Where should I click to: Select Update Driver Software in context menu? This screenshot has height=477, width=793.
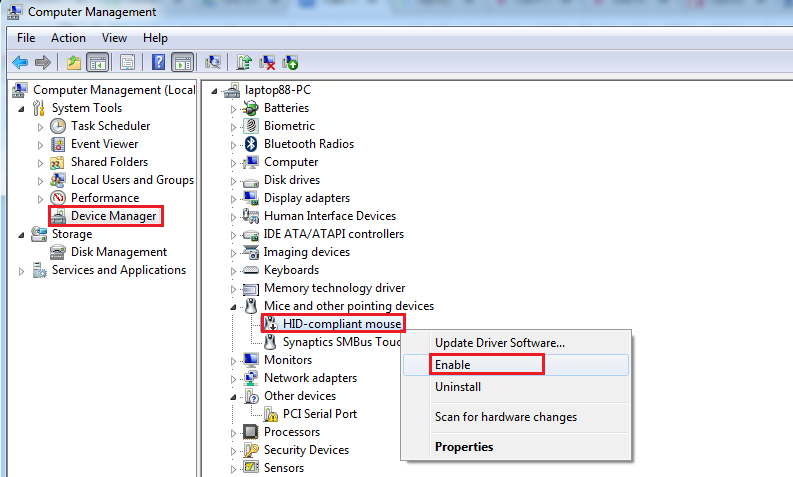[516, 343]
